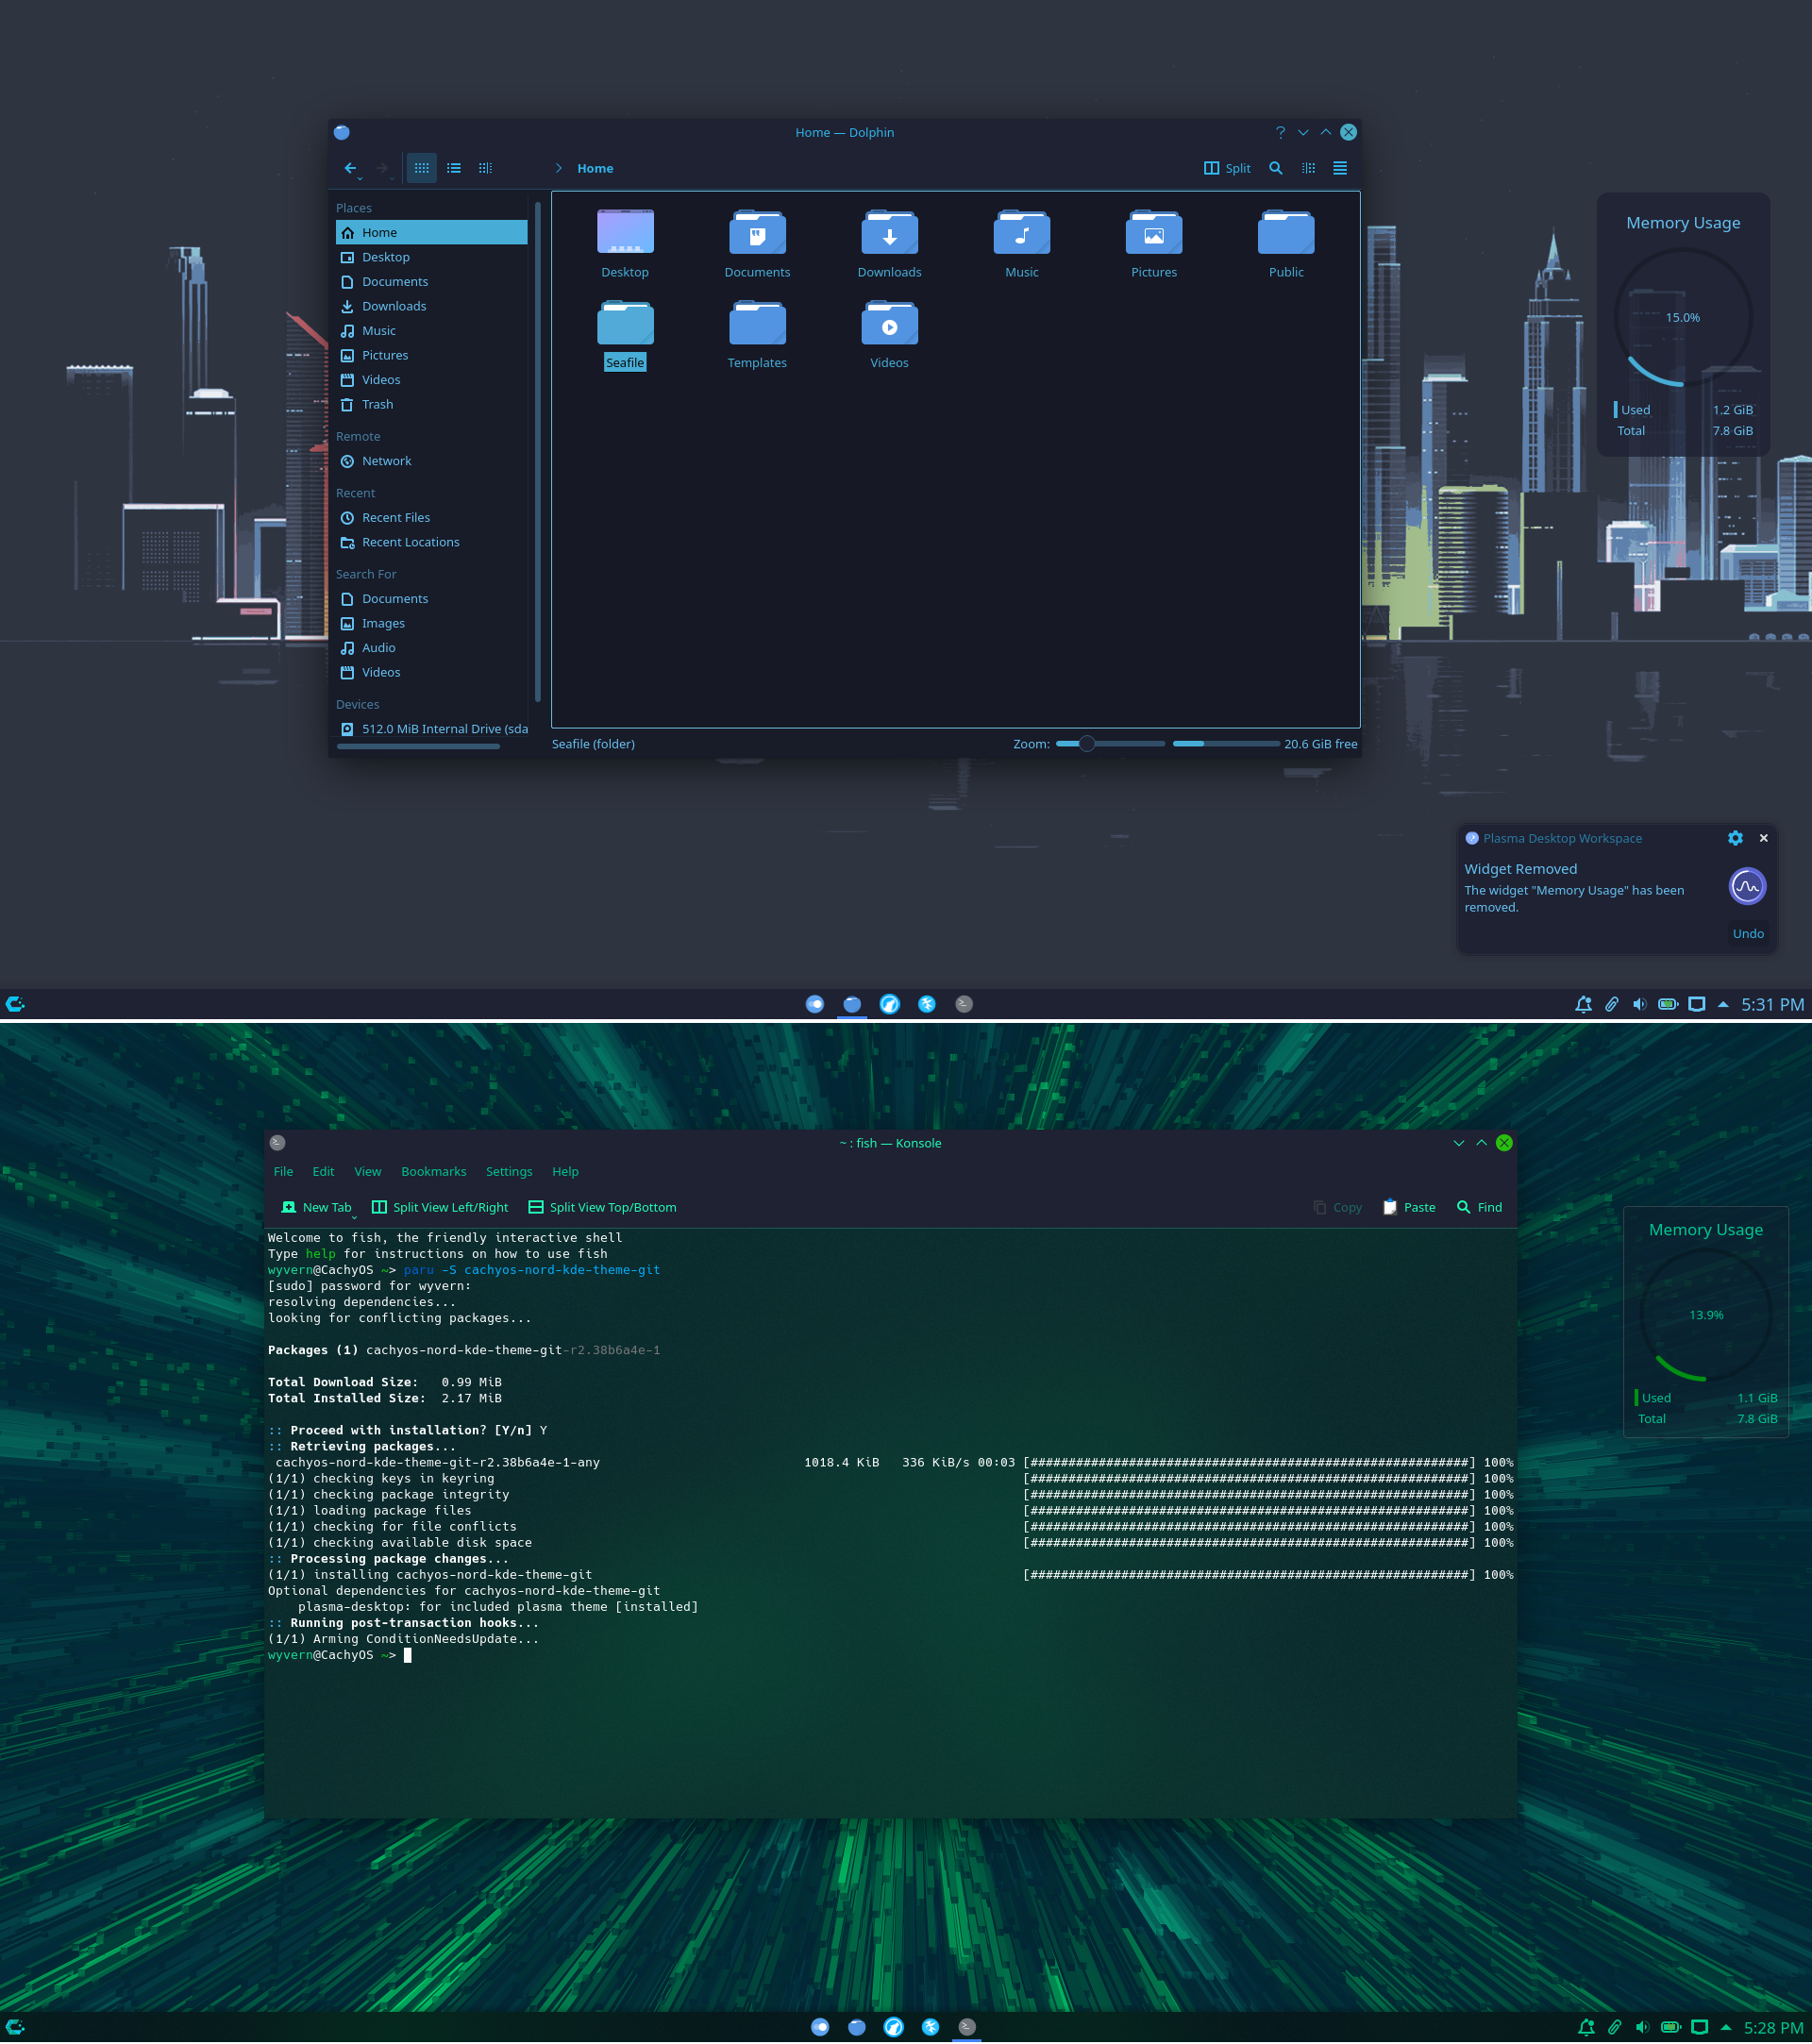The image size is (1812, 2044).
Task: Click Undo in Widget Removed notification
Action: (1747, 933)
